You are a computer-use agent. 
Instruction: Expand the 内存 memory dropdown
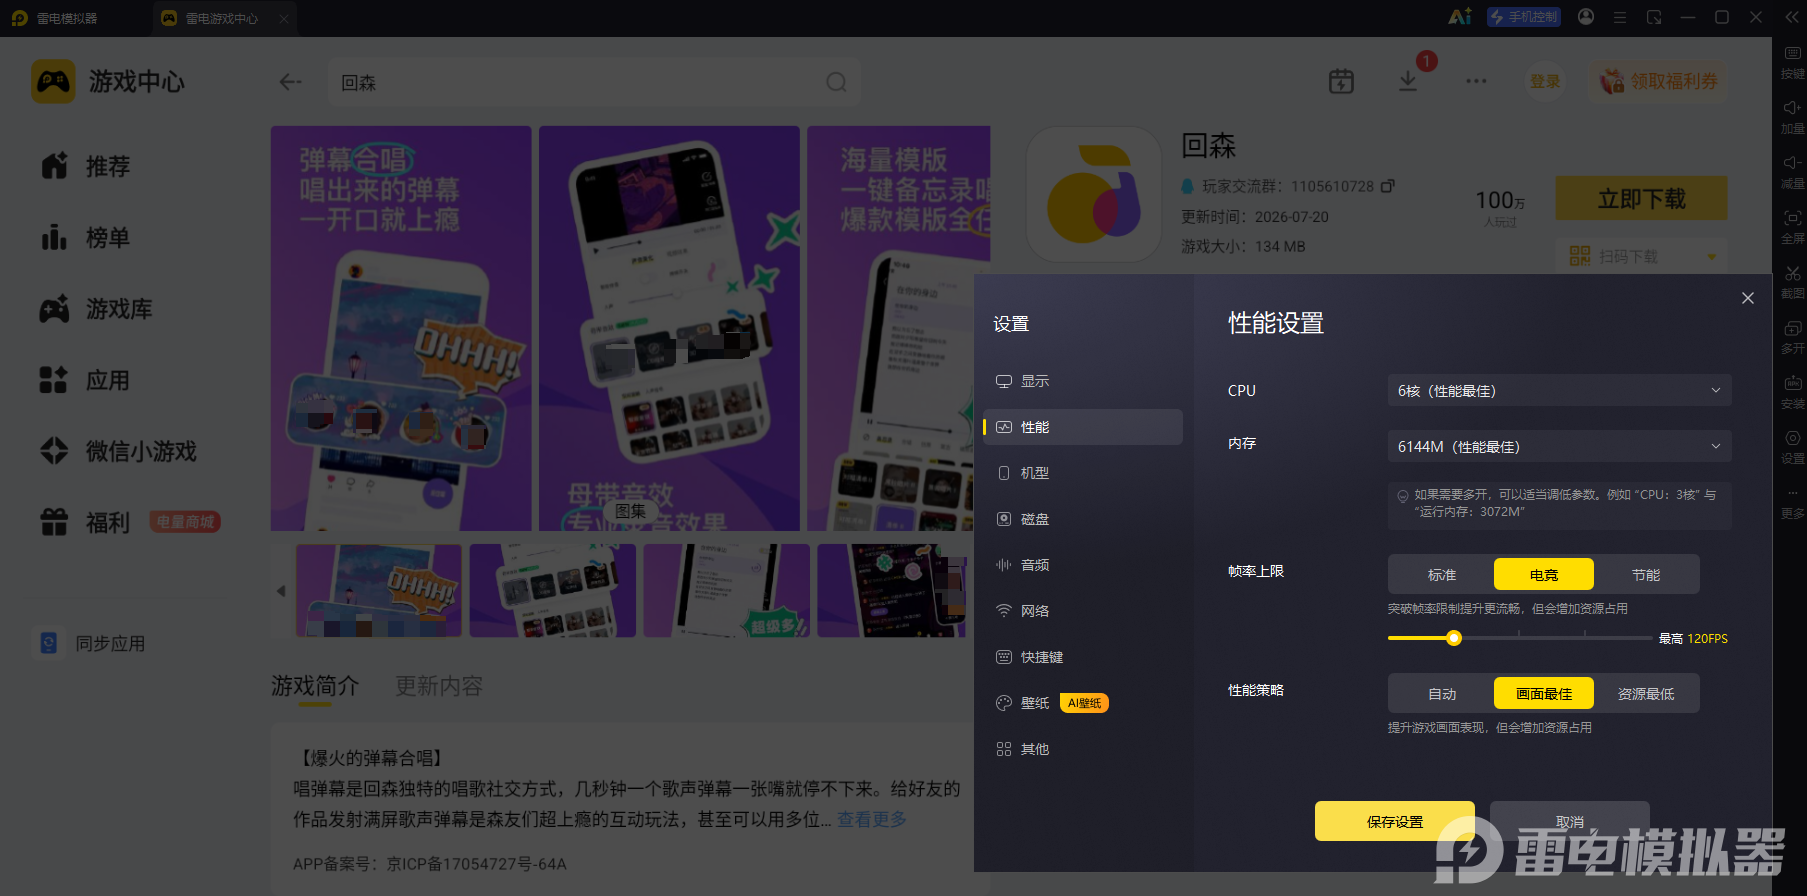(1559, 446)
